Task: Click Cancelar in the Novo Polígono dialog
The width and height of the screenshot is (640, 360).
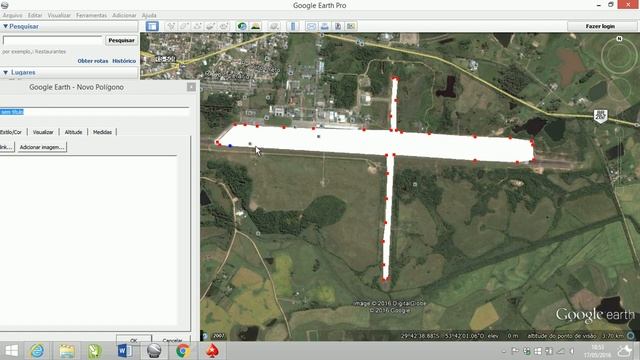Action: pyautogui.click(x=172, y=339)
